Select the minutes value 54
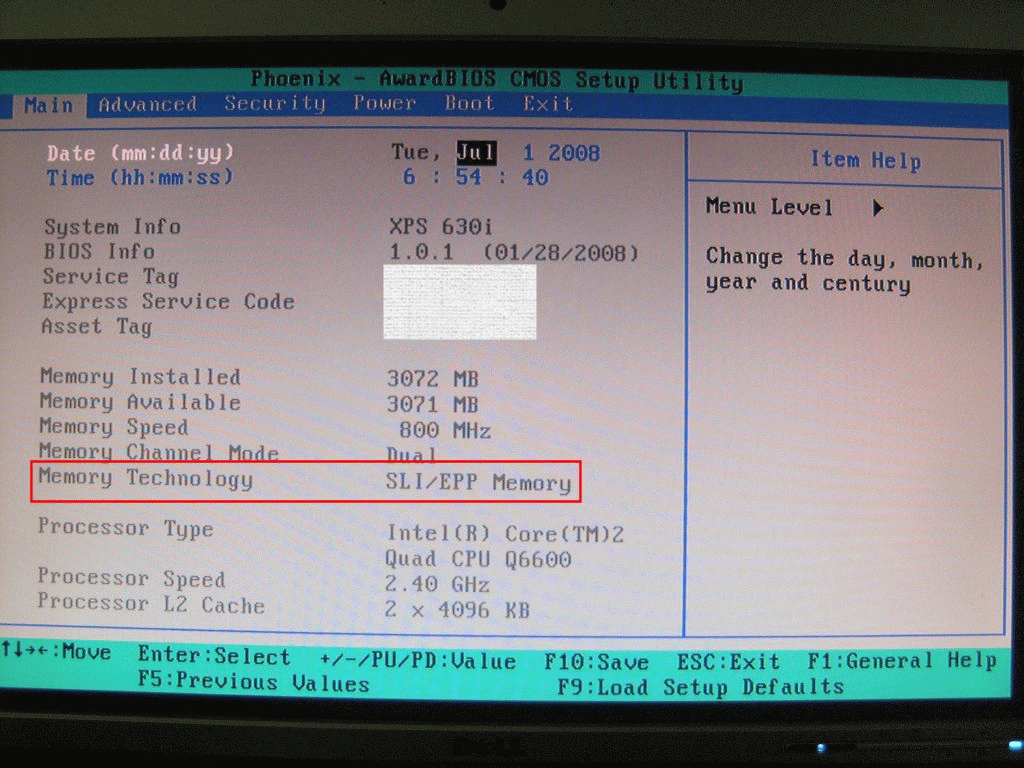This screenshot has height=768, width=1024. [468, 177]
